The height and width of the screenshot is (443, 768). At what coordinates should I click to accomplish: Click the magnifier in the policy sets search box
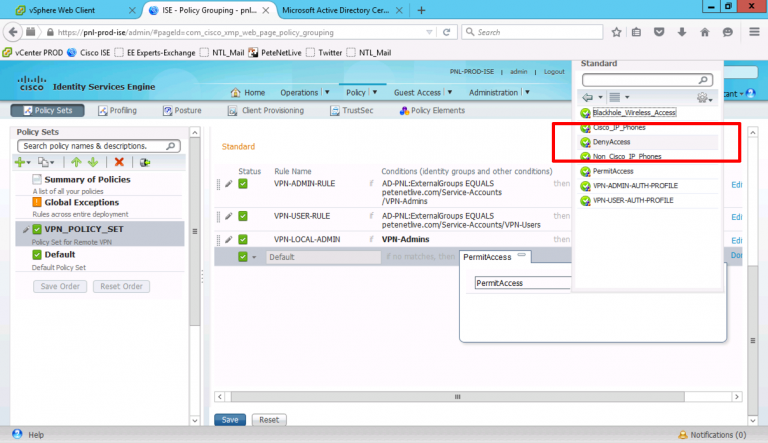click(170, 146)
